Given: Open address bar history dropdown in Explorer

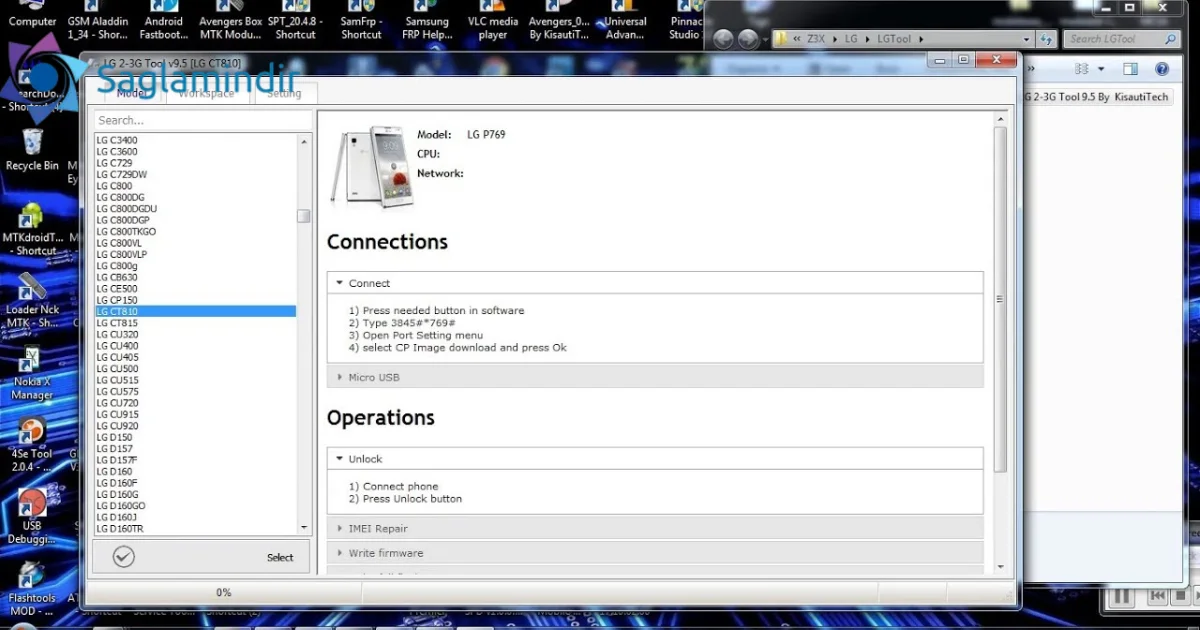Looking at the screenshot, I should coord(1026,39).
